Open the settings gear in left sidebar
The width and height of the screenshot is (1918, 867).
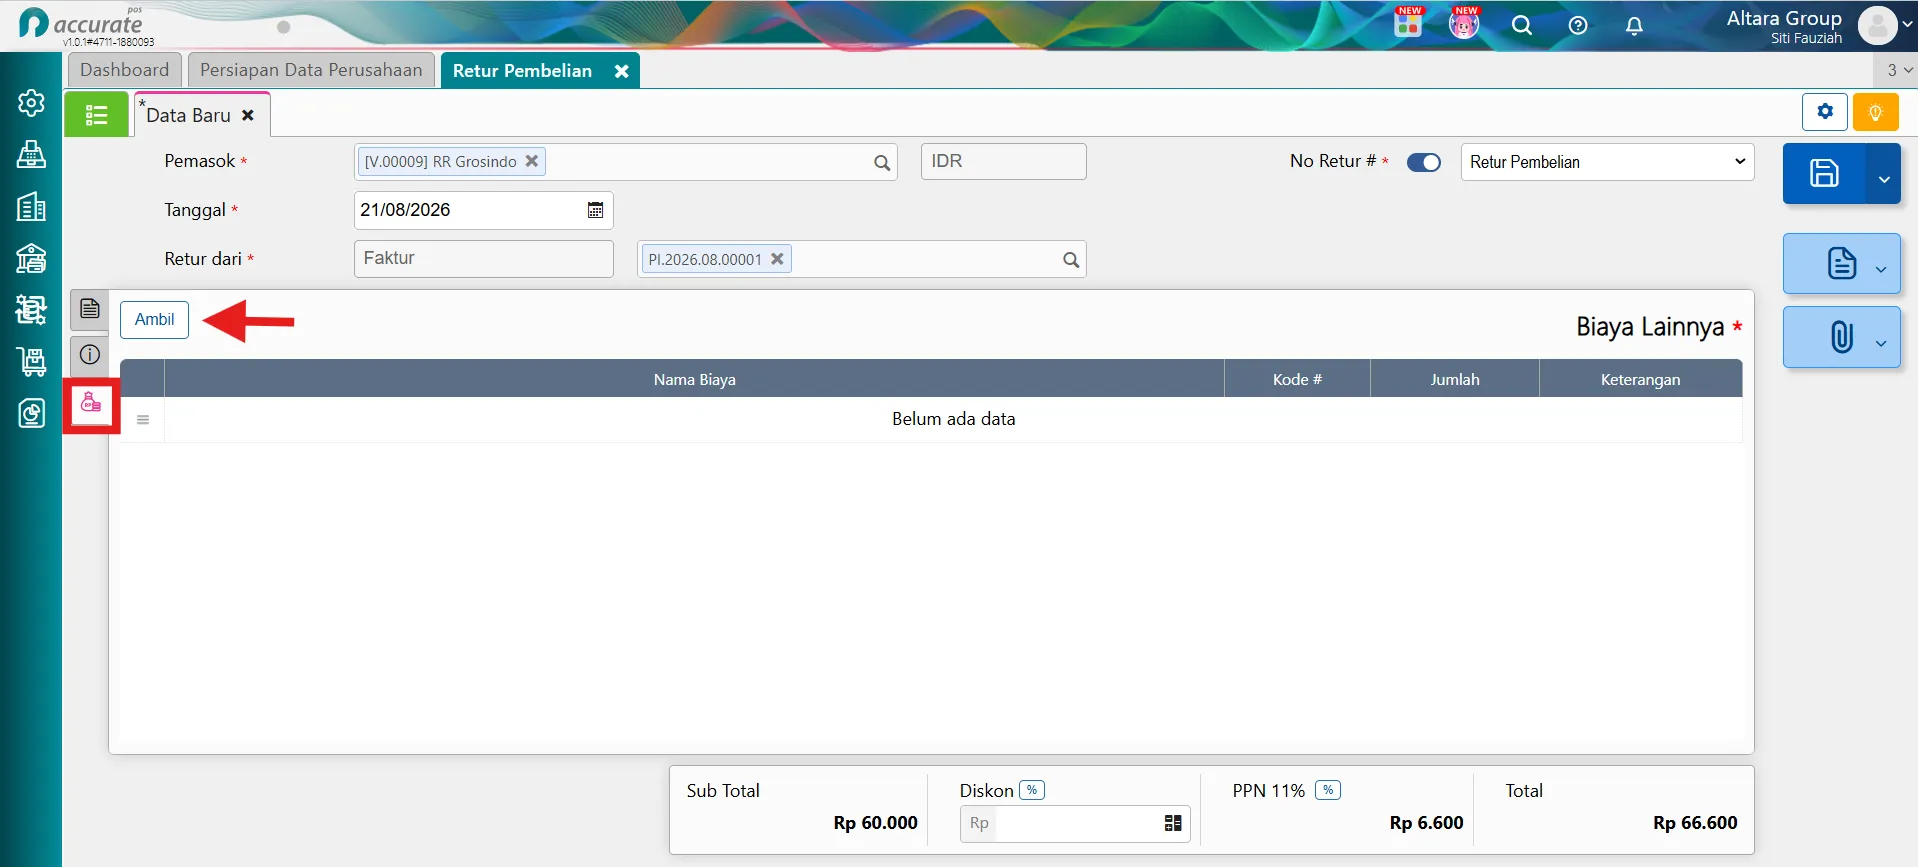31,103
